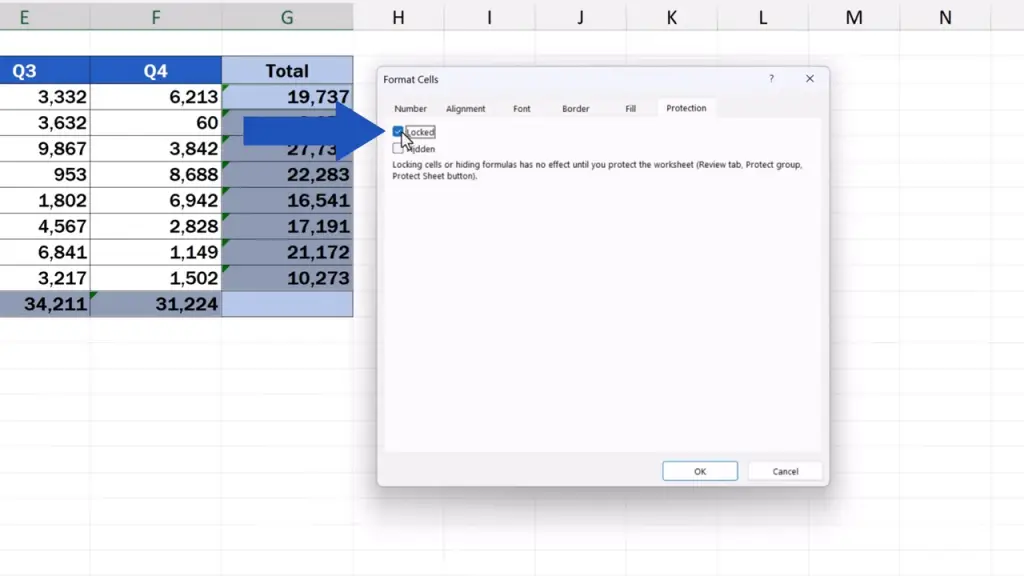
Task: Click the Total header cell
Action: tap(287, 71)
